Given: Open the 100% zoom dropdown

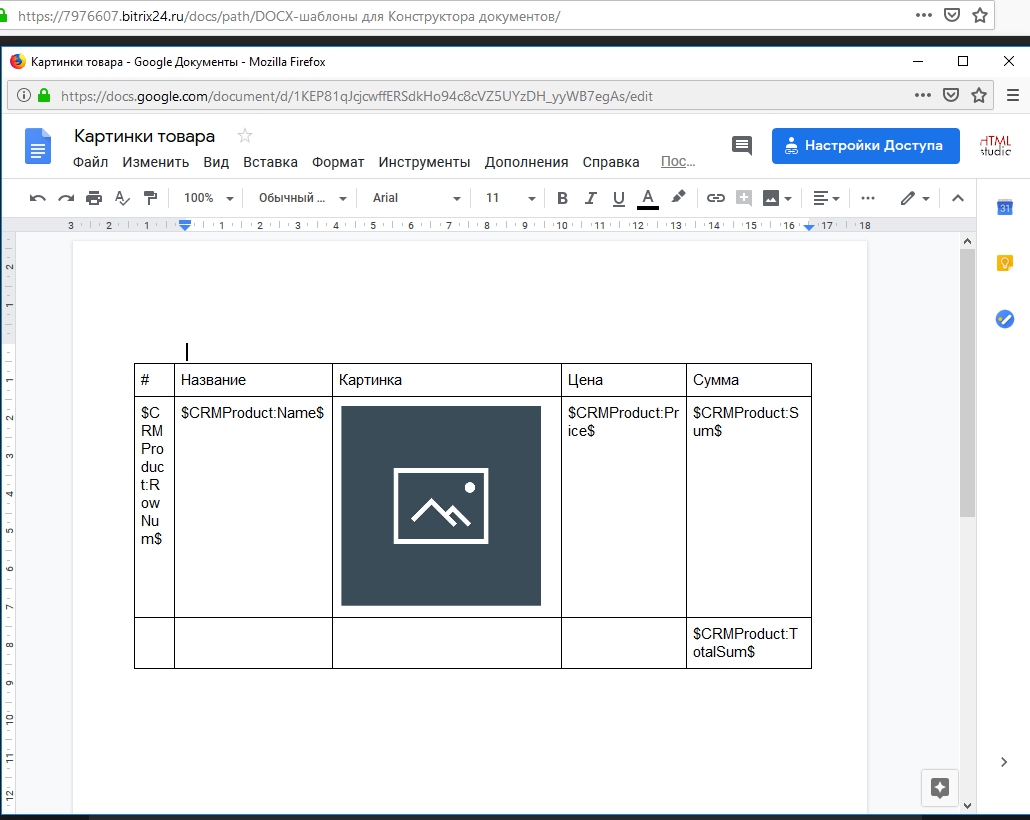Looking at the screenshot, I should tap(208, 198).
